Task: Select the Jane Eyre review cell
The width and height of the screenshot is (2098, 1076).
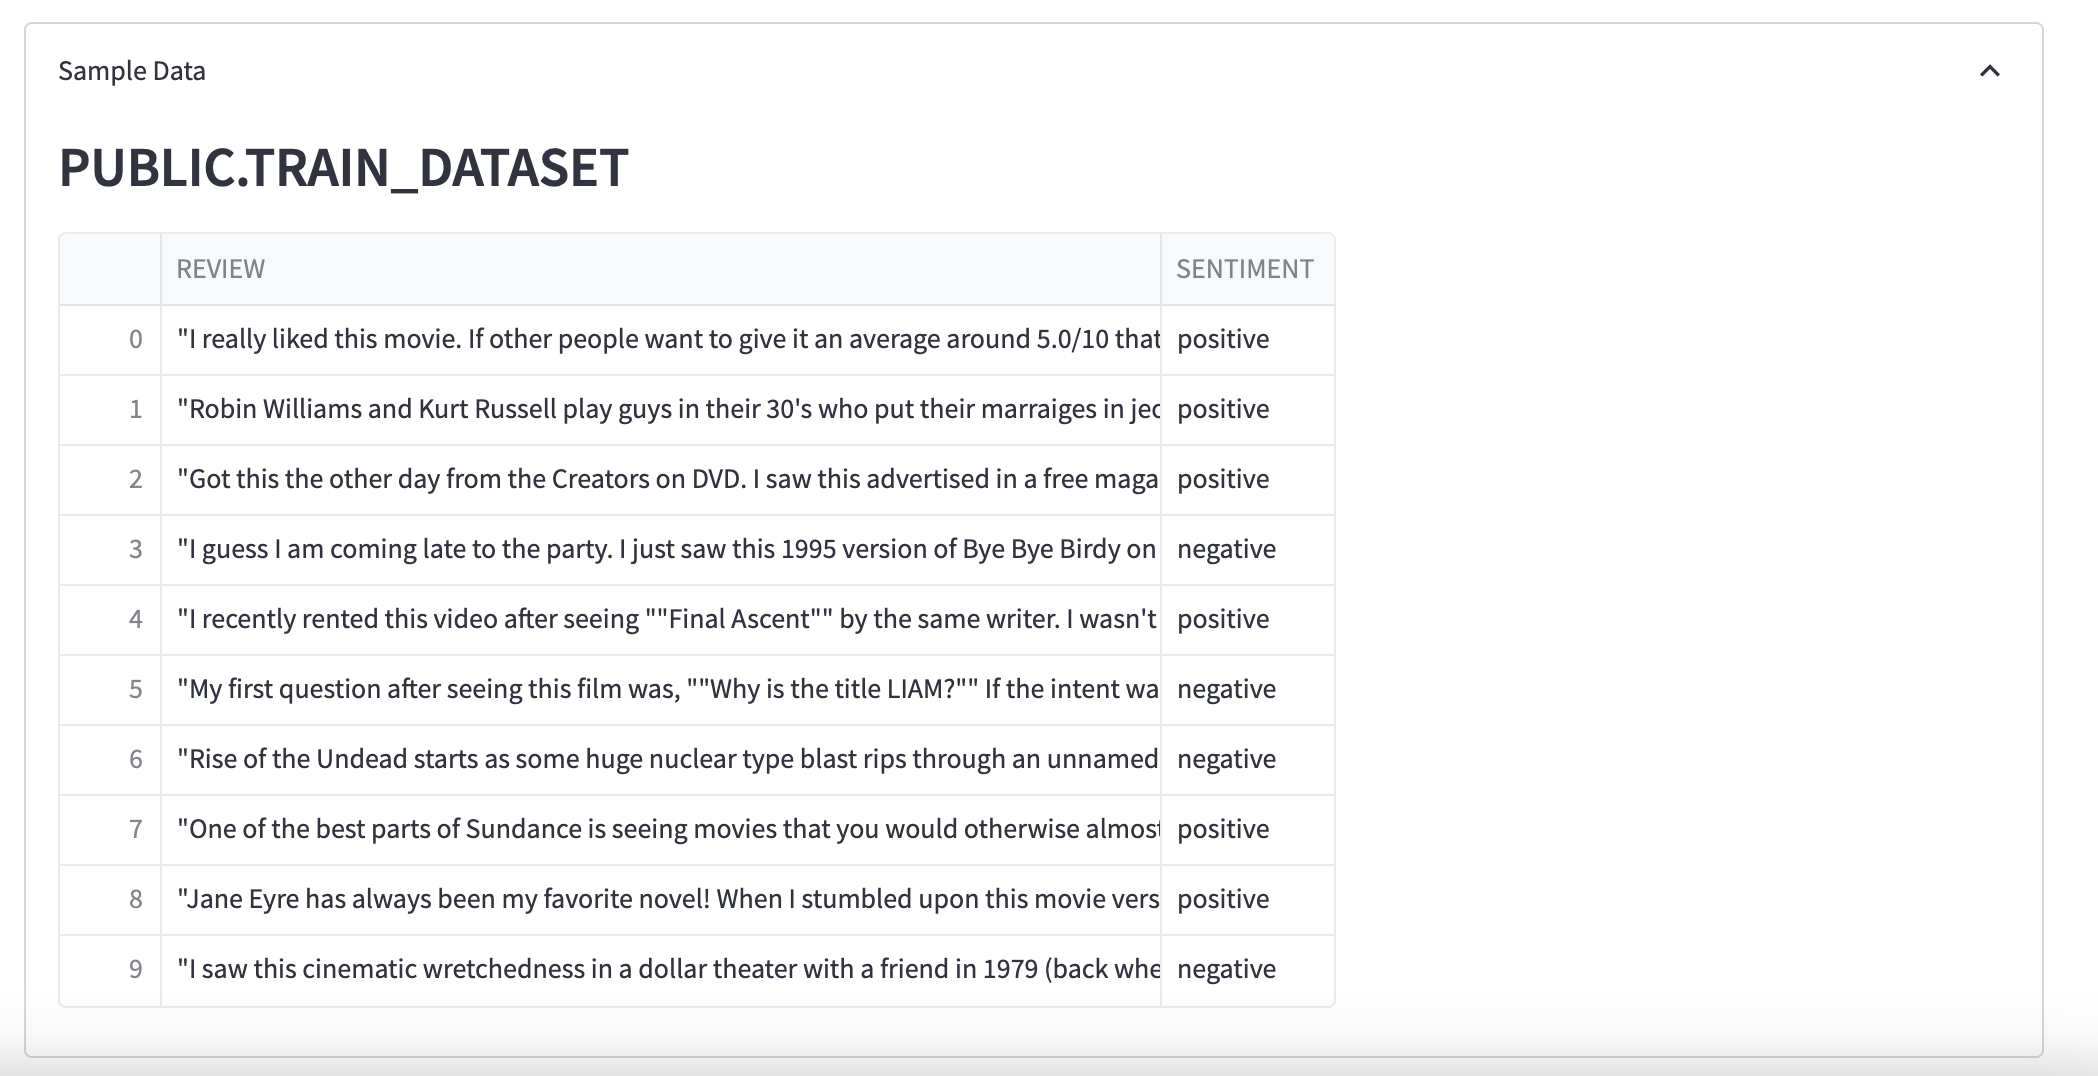Action: coord(660,899)
